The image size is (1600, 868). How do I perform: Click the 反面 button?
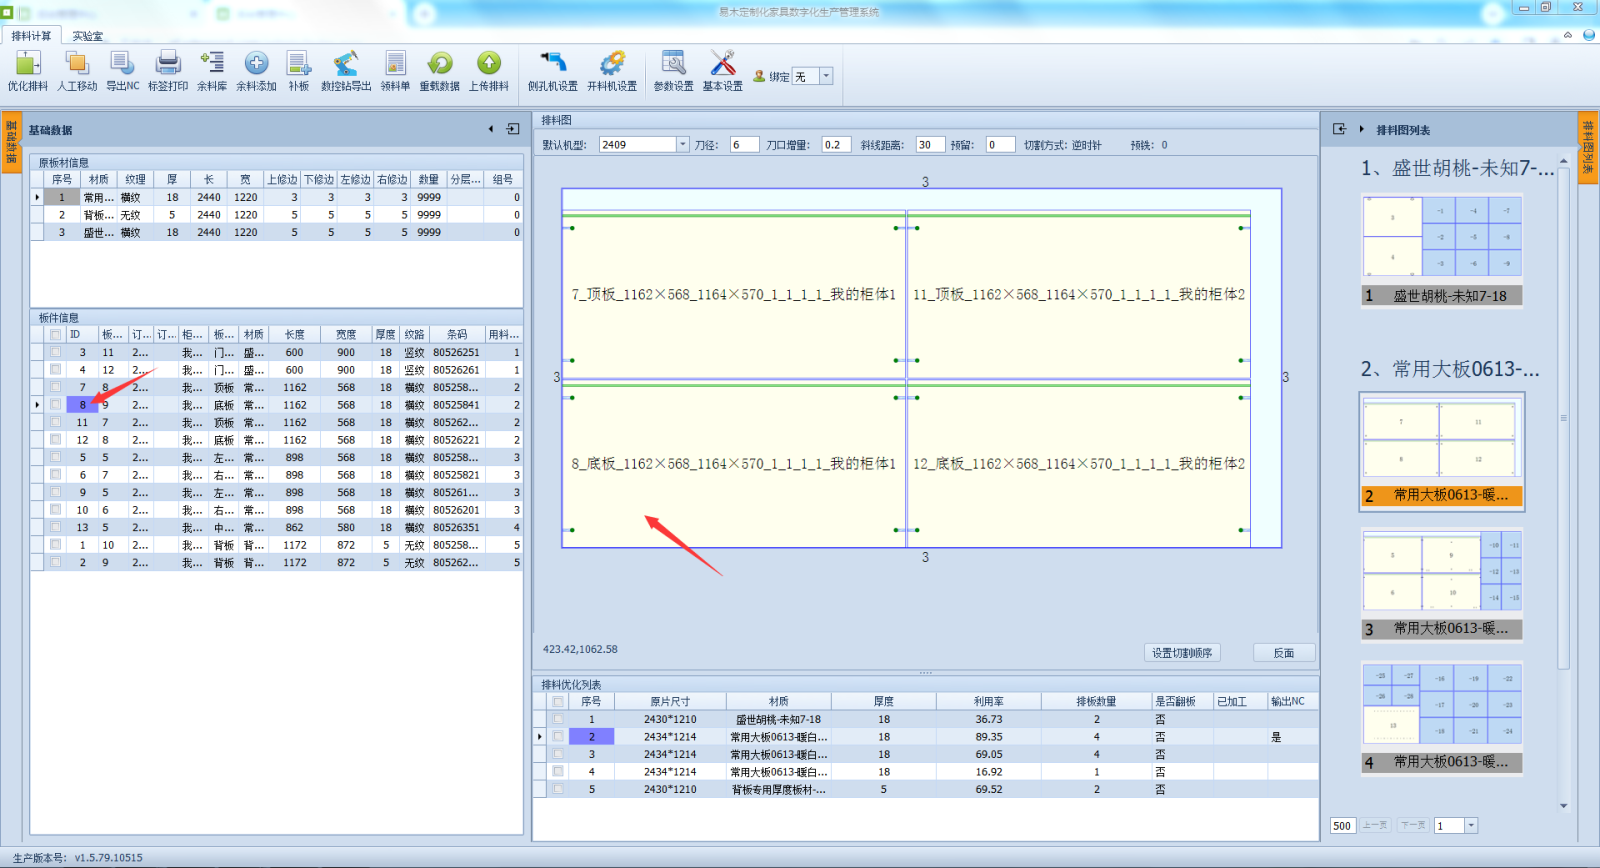coord(1284,653)
